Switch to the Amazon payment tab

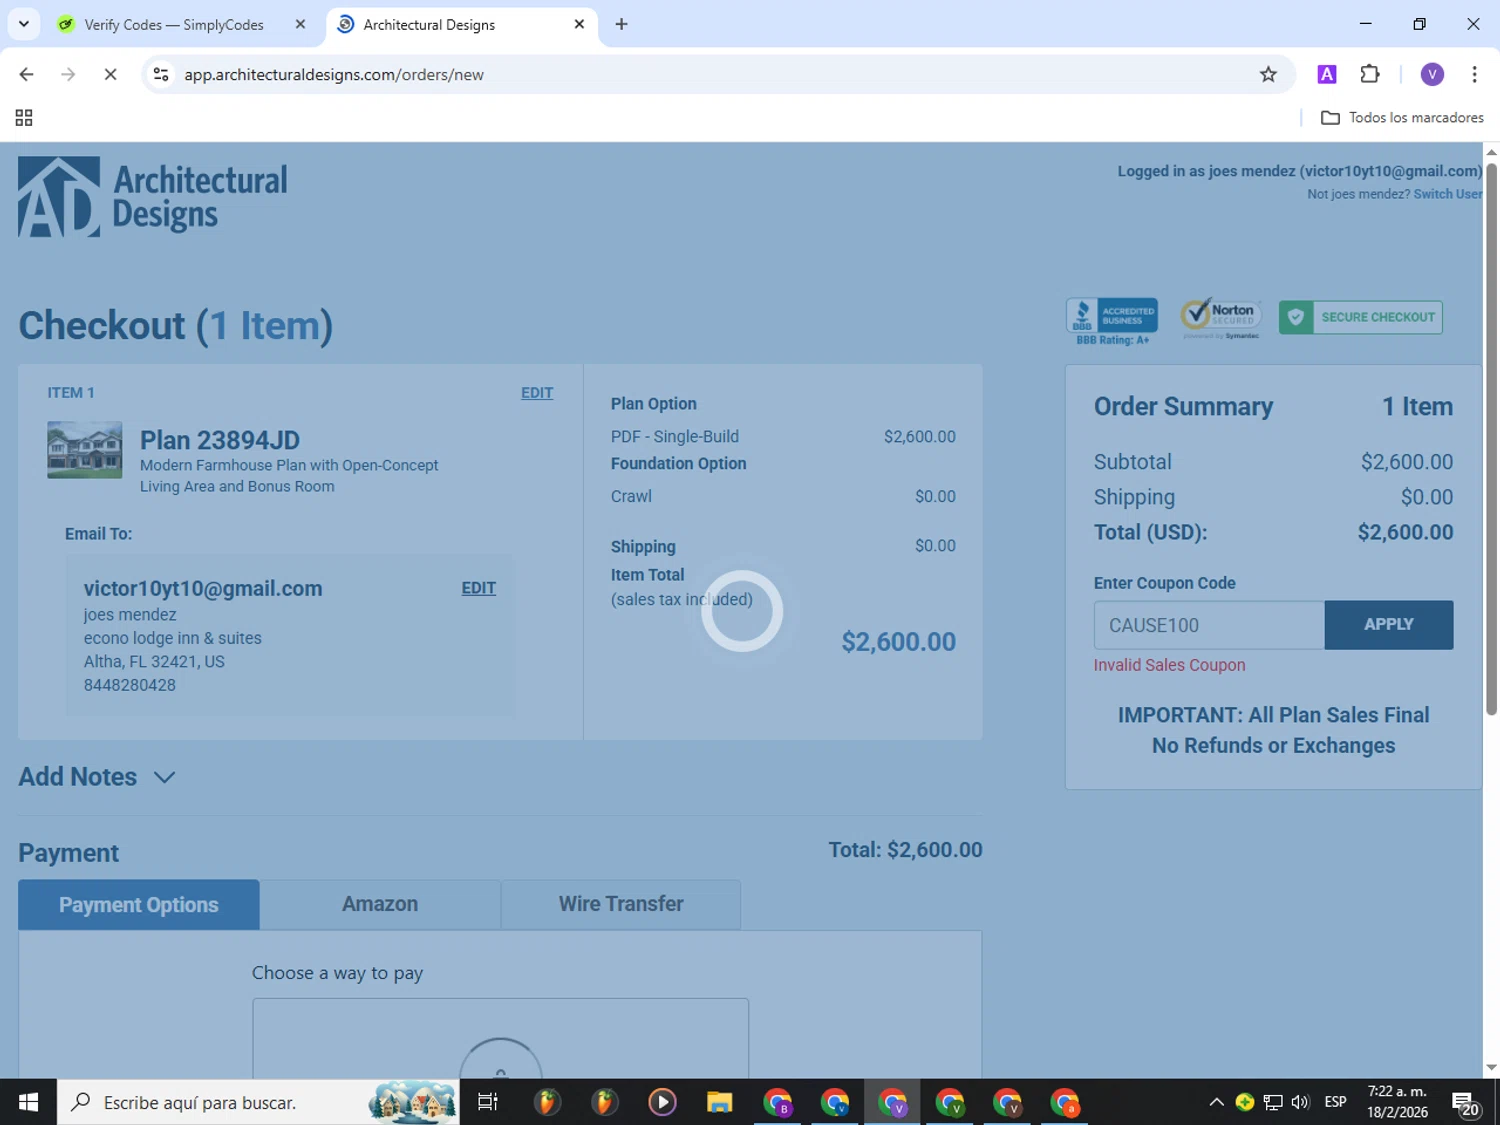[380, 905]
